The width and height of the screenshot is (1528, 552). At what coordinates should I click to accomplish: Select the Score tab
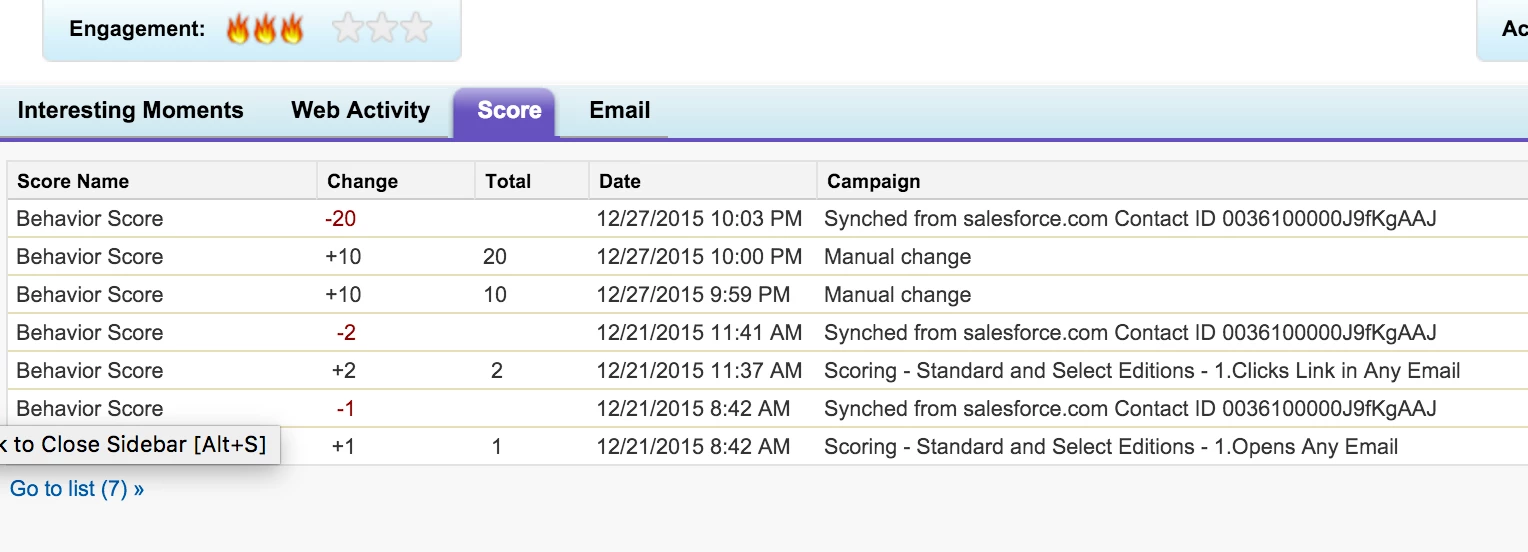pos(509,110)
